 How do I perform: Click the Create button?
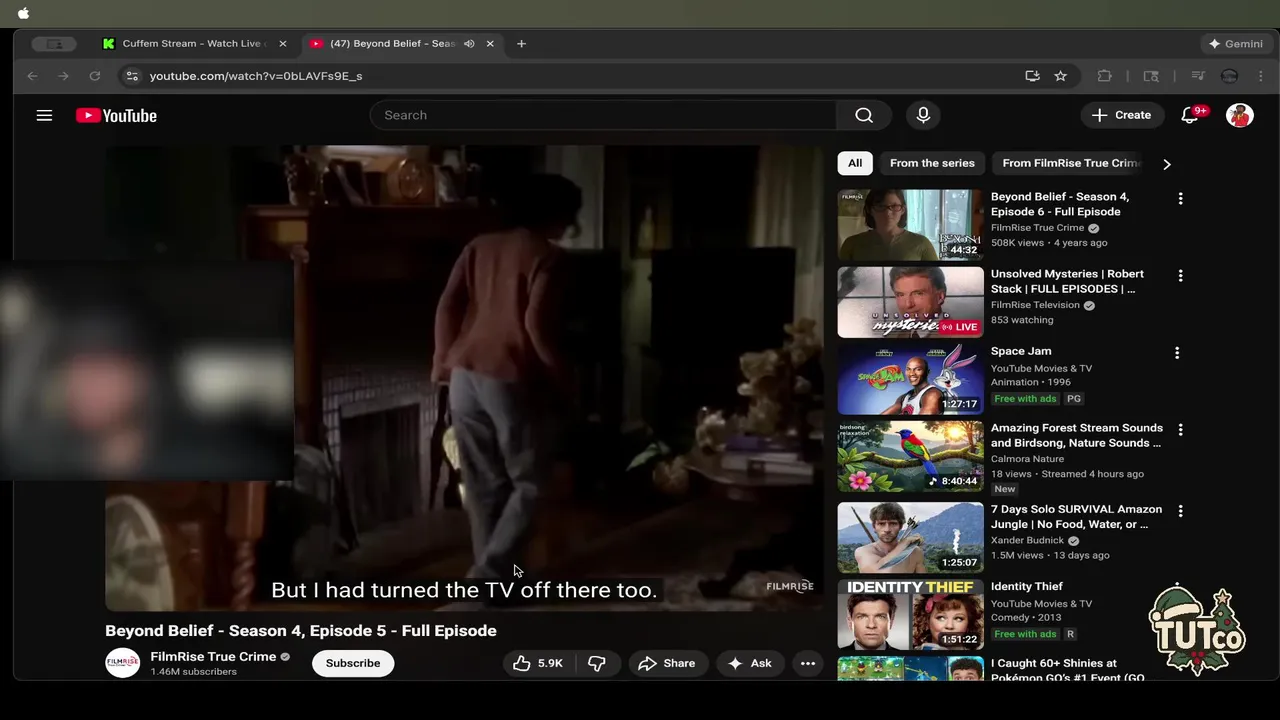tap(1122, 115)
